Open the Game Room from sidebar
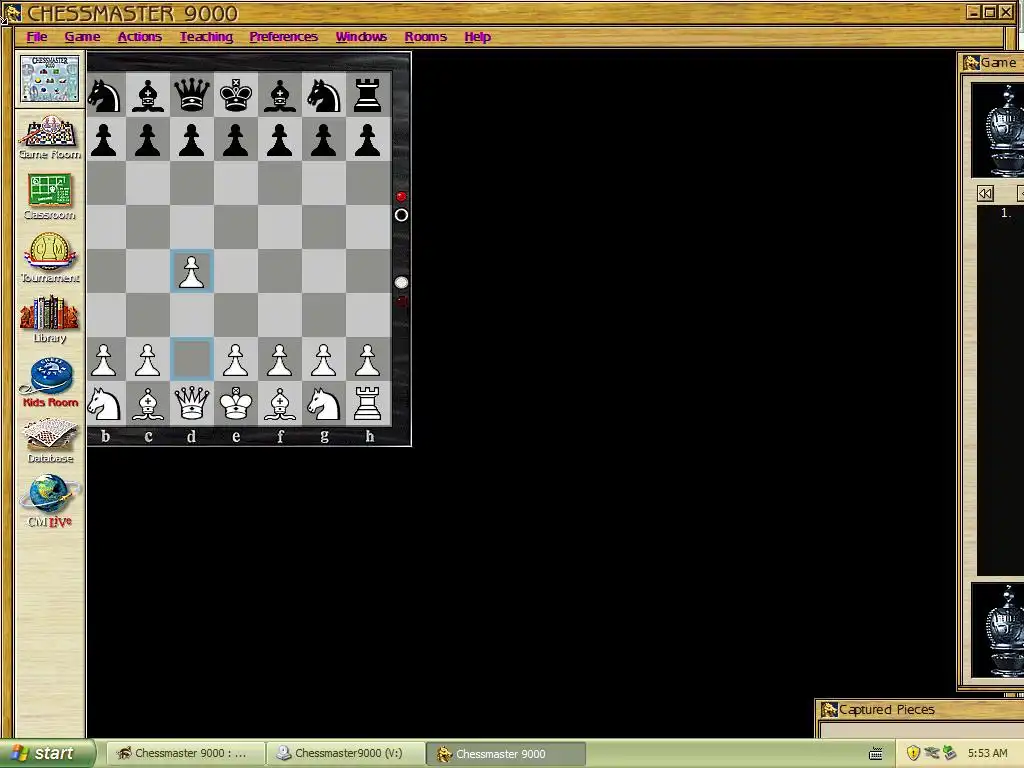The height and width of the screenshot is (768, 1024). [x=50, y=138]
